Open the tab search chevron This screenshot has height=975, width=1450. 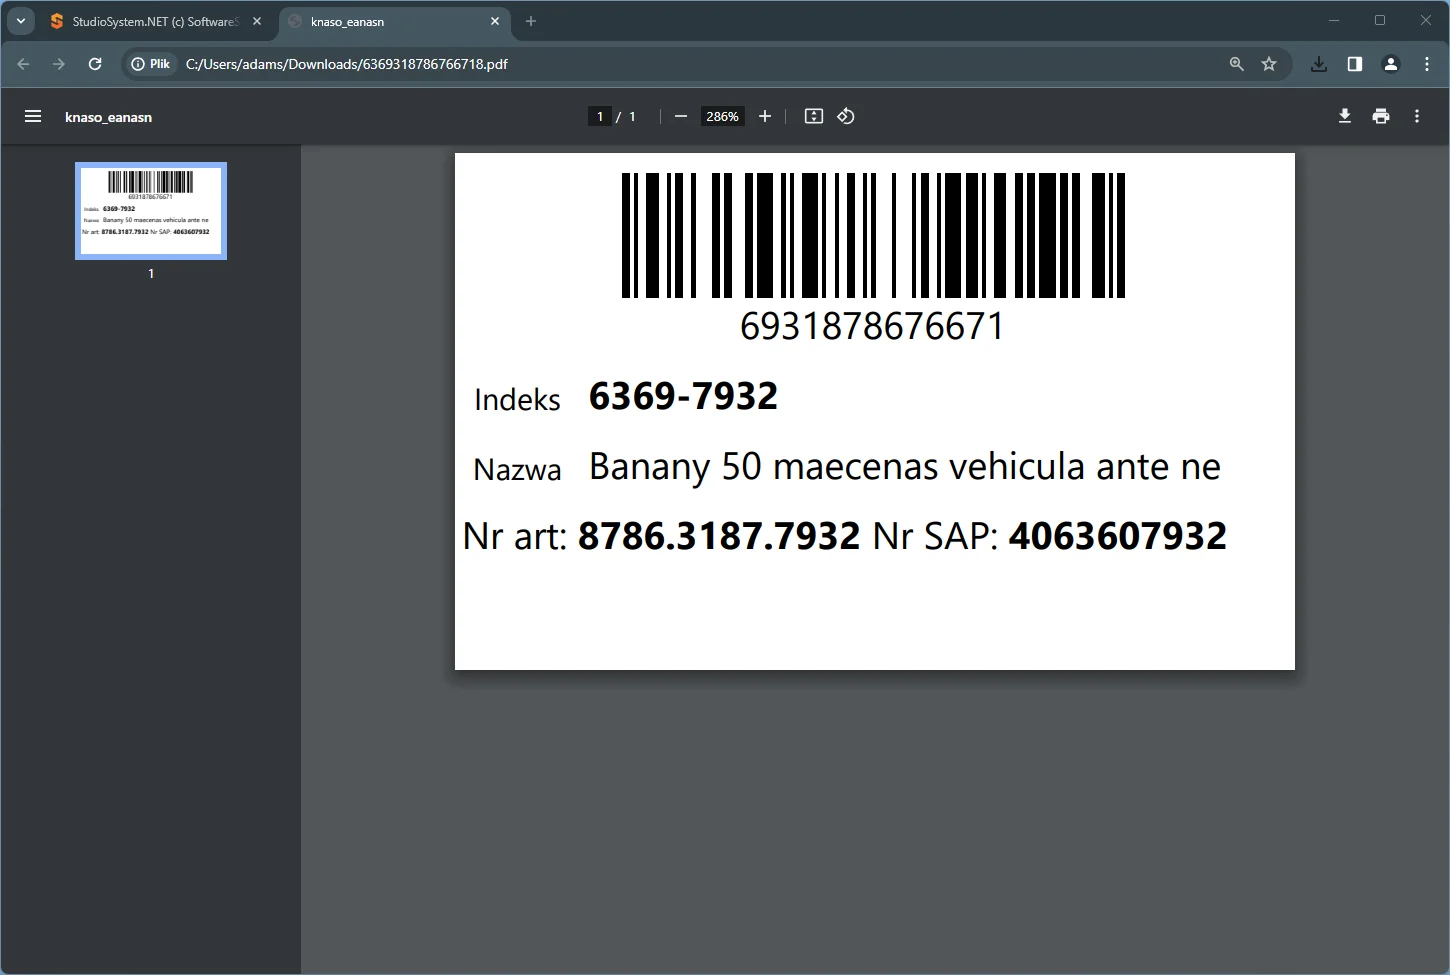[x=20, y=21]
